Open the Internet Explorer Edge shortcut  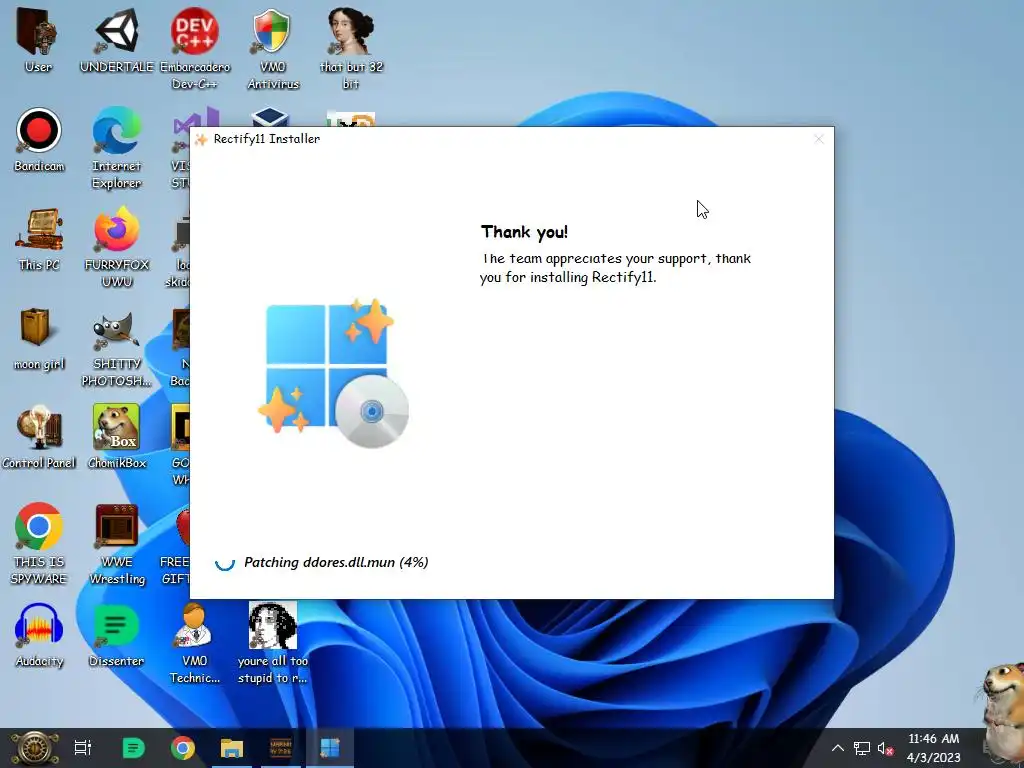click(x=116, y=148)
